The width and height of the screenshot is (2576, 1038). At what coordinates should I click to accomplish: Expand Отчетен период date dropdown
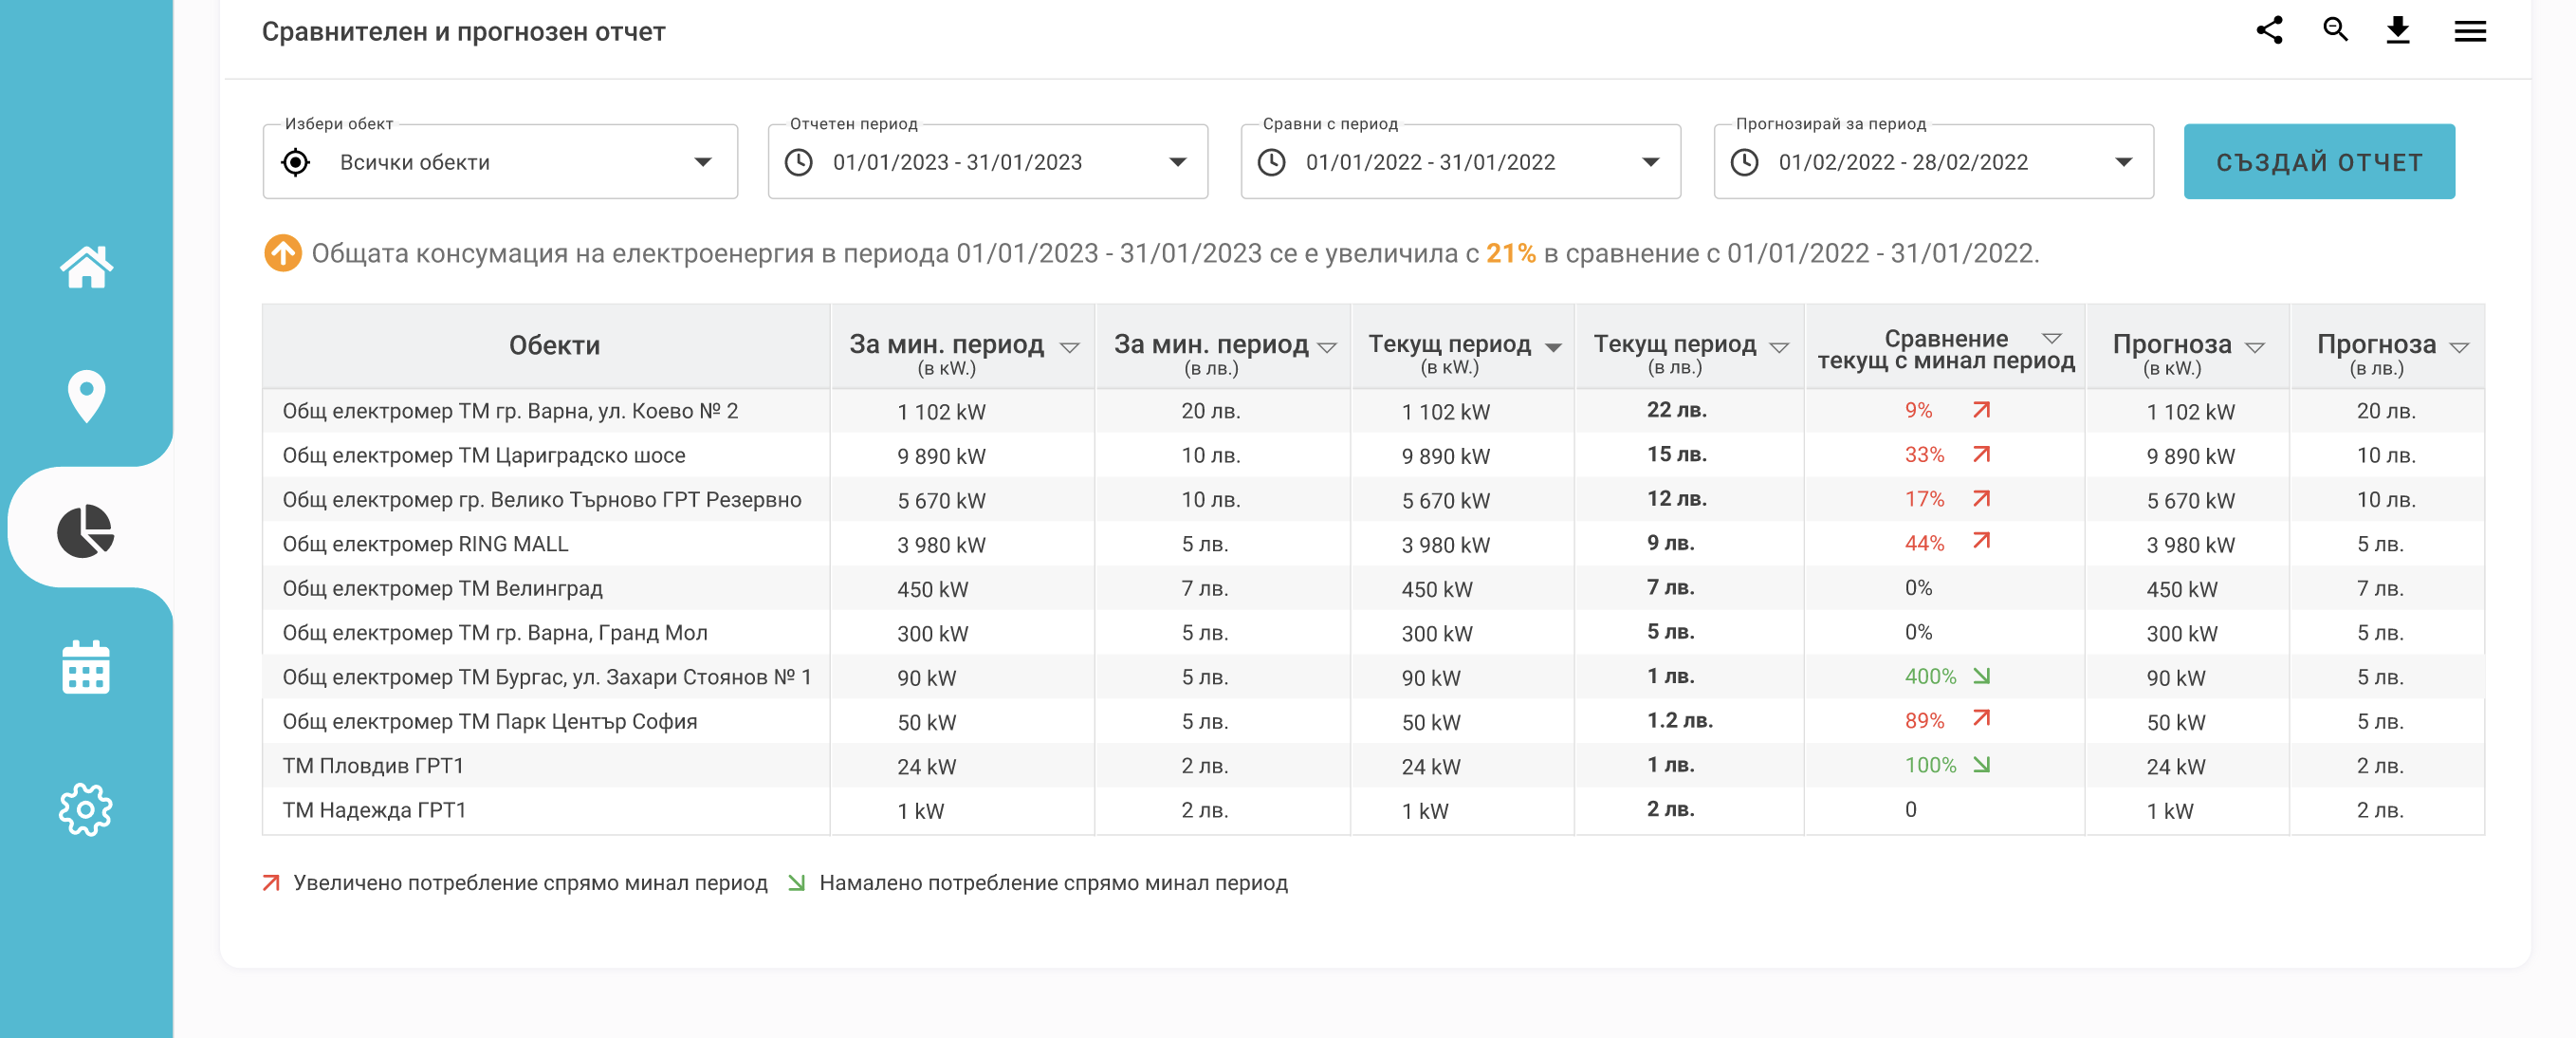(x=1178, y=162)
